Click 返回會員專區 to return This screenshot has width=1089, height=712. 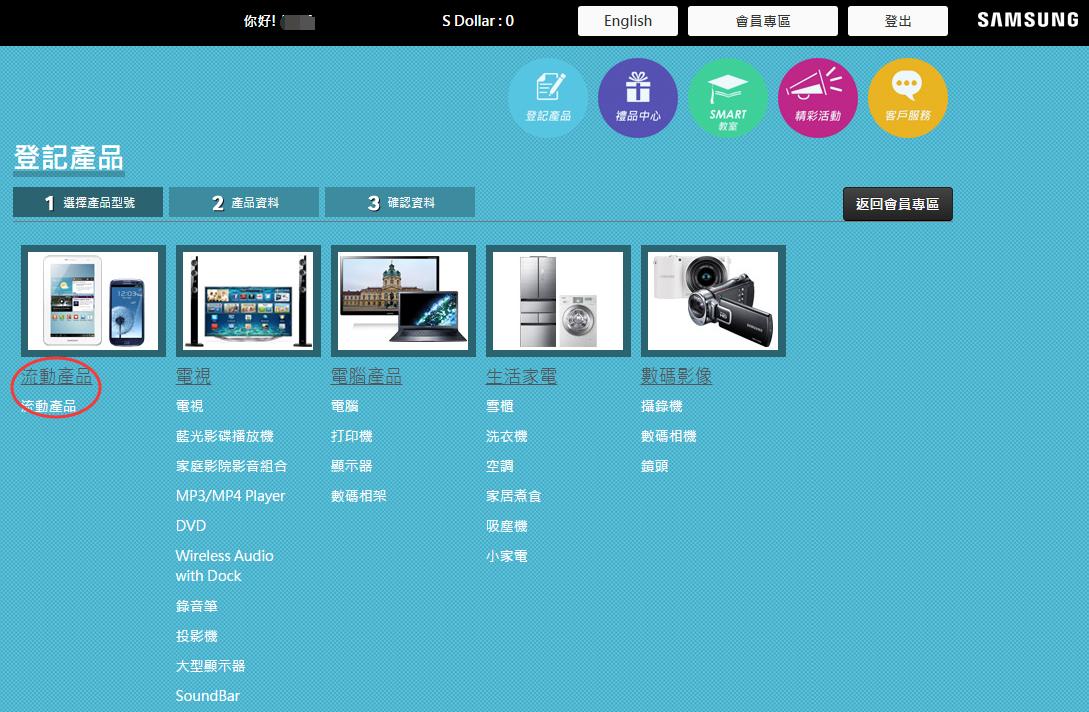click(x=897, y=203)
